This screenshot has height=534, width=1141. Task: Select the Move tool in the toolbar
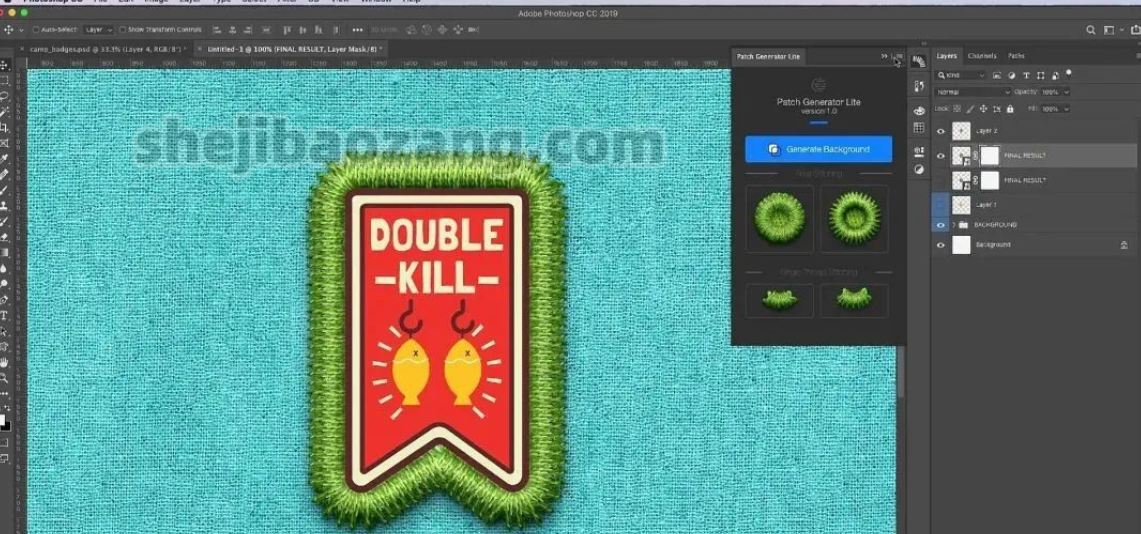point(4,65)
